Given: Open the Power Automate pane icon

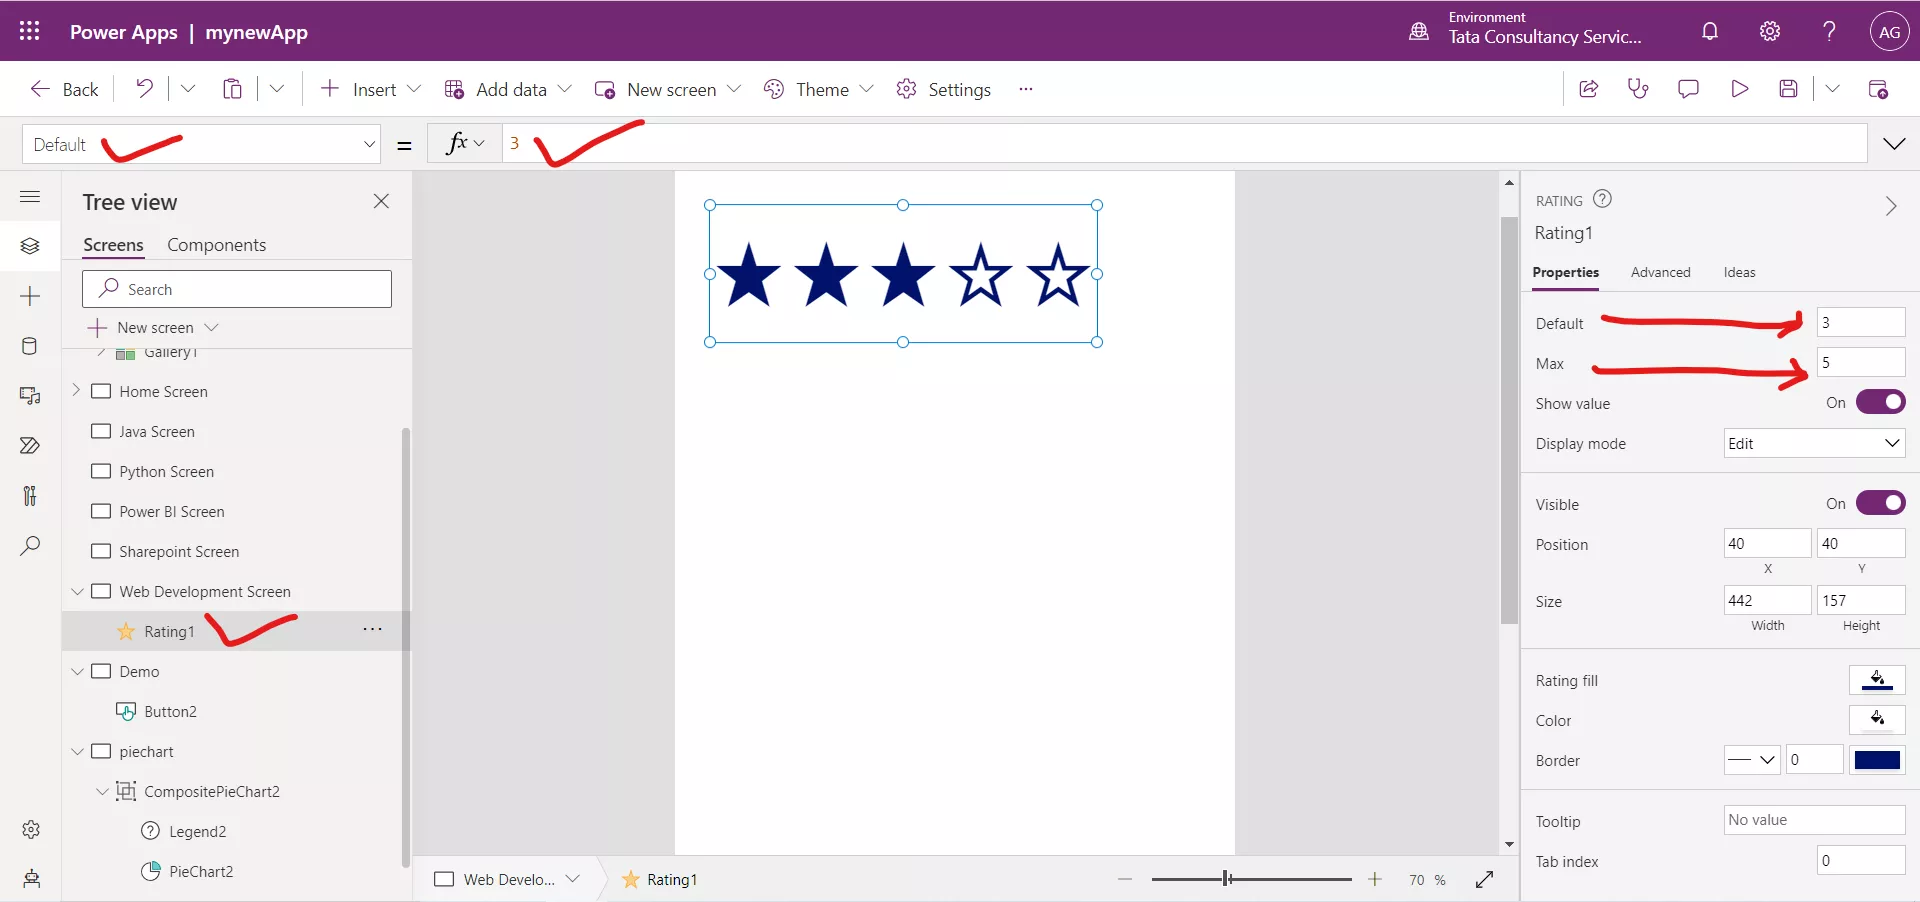Looking at the screenshot, I should pos(30,446).
